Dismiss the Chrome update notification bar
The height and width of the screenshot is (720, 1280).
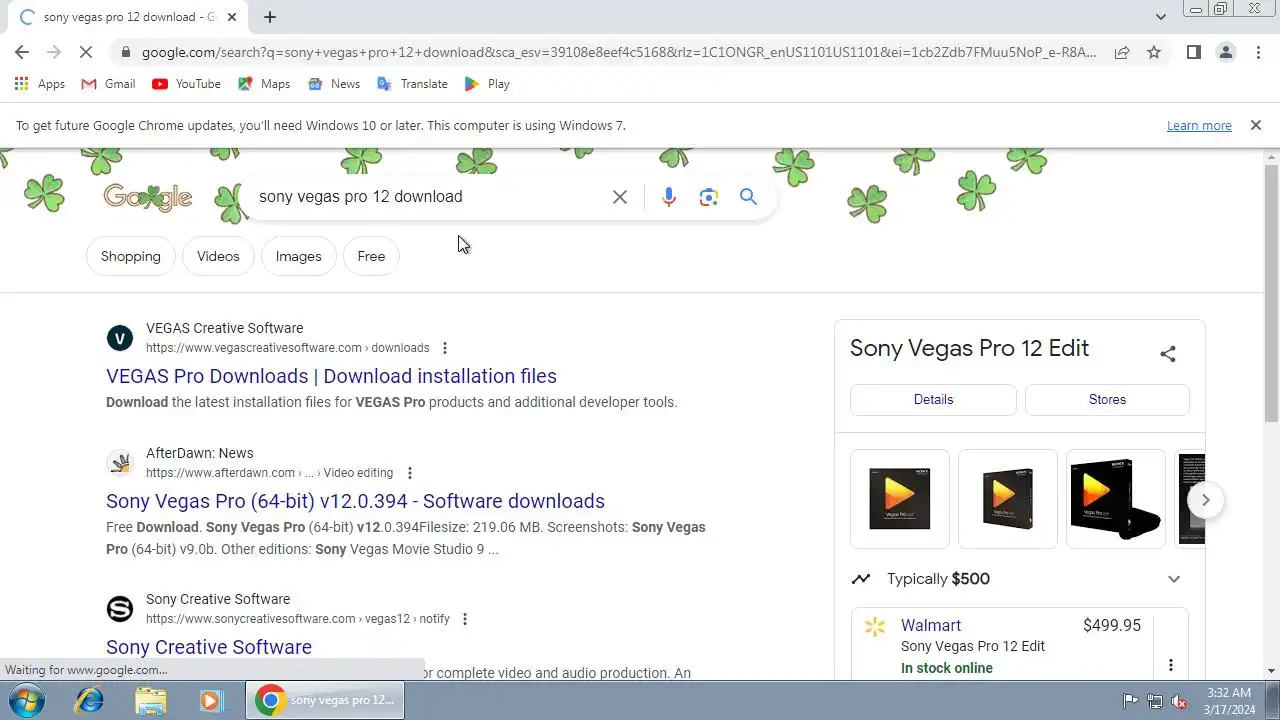[x=1255, y=125]
